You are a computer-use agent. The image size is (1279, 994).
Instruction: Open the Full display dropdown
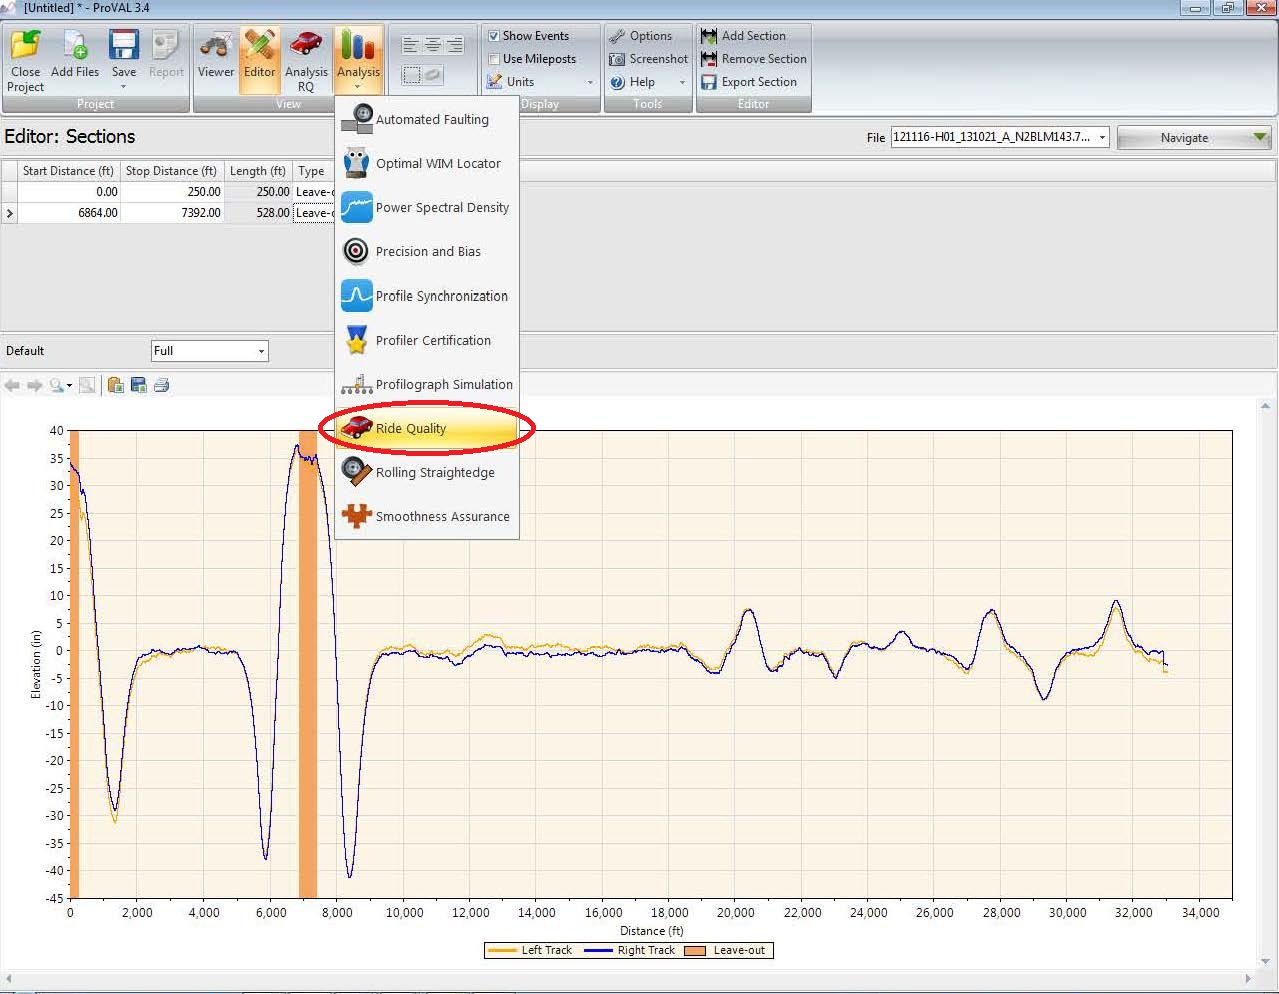click(x=209, y=351)
